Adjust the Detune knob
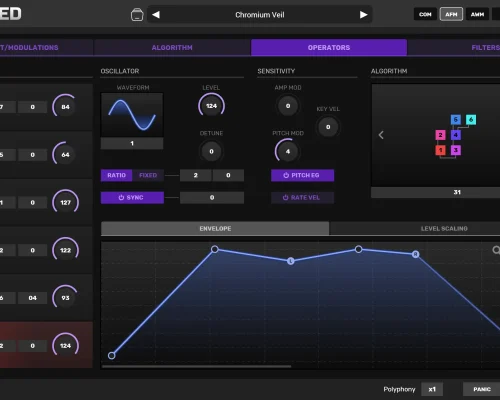 [211, 151]
